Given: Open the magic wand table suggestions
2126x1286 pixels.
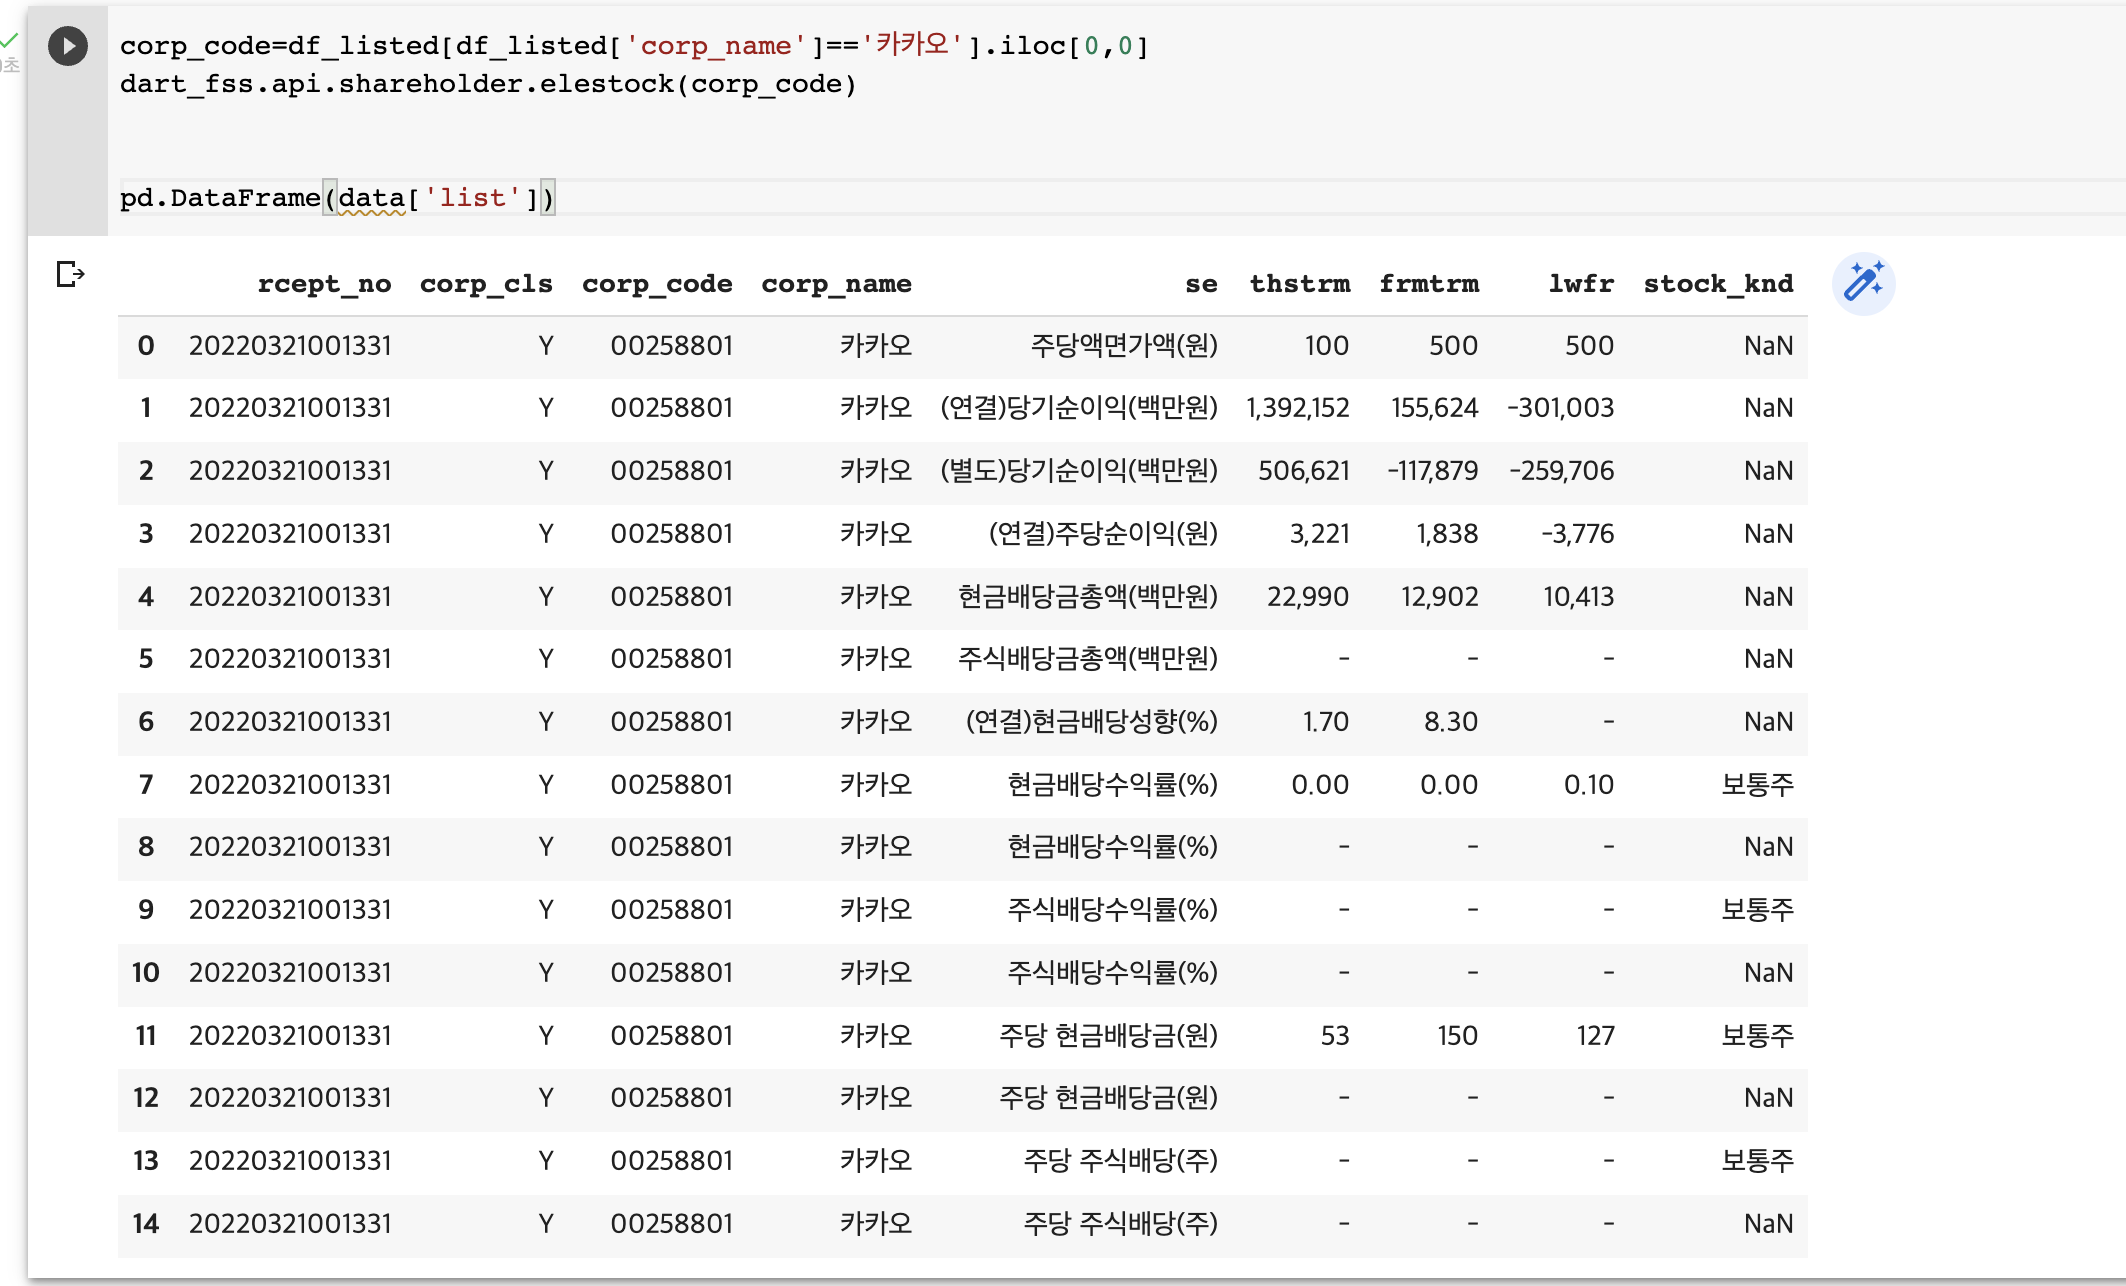Looking at the screenshot, I should (1863, 283).
